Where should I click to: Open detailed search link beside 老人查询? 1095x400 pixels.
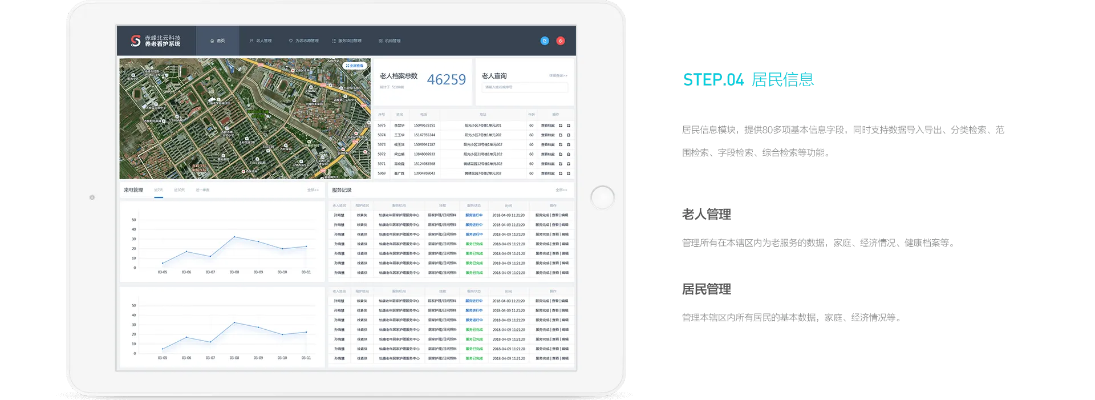click(559, 75)
